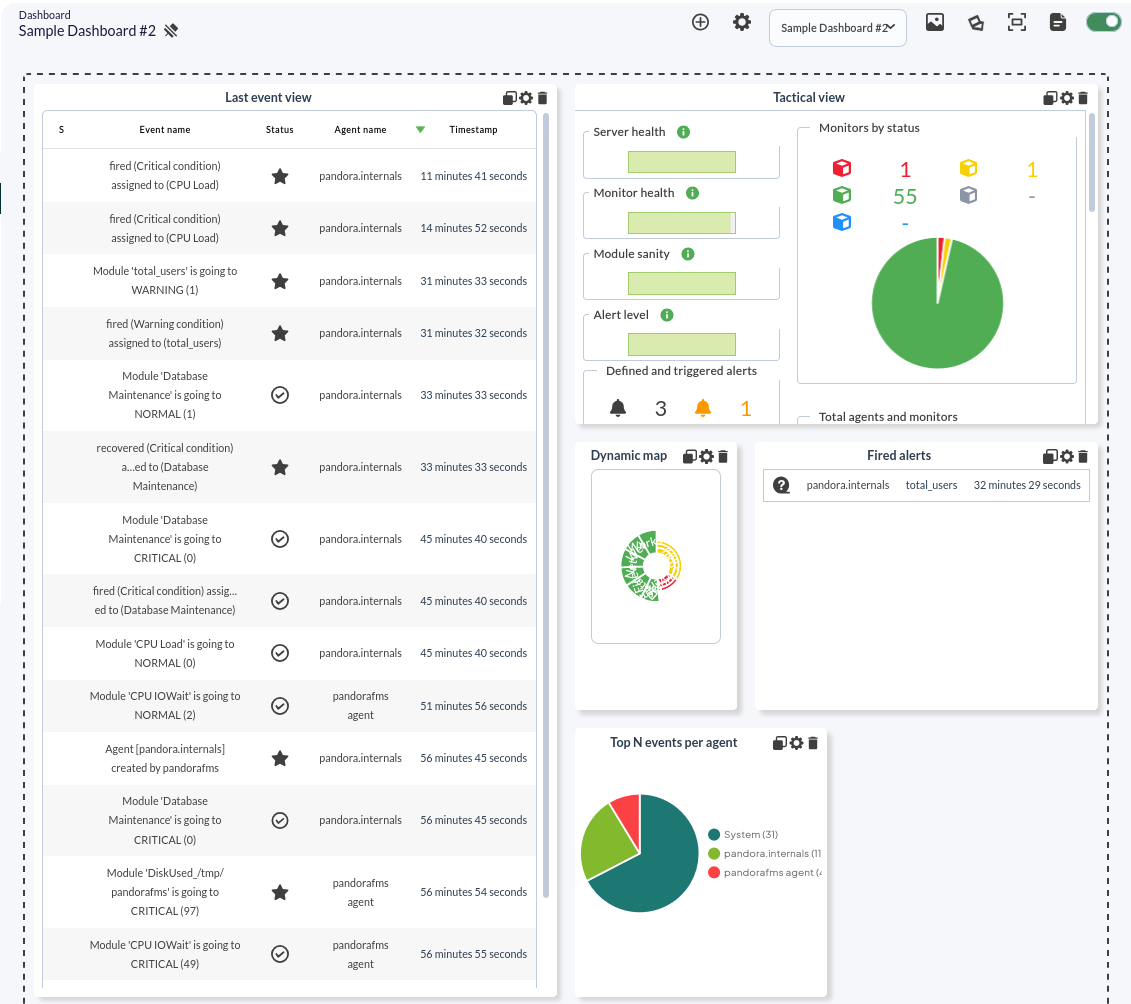Configure the Dynamic map widget
The image size is (1131, 1004).
click(706, 456)
